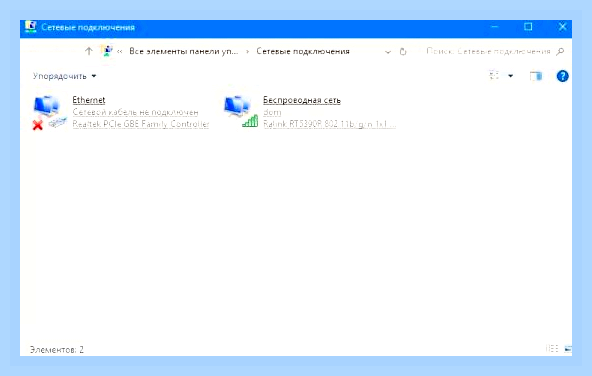Click breadcrumb chevron before Все элементы
The image size is (592, 376).
pyautogui.click(x=120, y=51)
